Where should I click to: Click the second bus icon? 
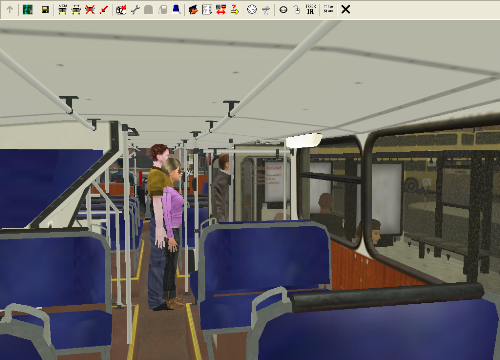[x=76, y=10]
